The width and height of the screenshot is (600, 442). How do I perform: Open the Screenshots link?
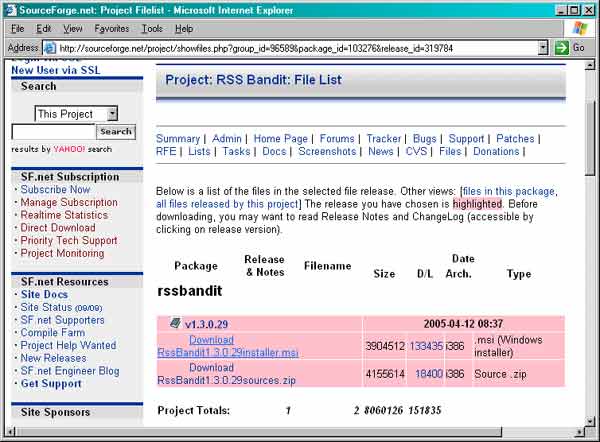(327, 151)
